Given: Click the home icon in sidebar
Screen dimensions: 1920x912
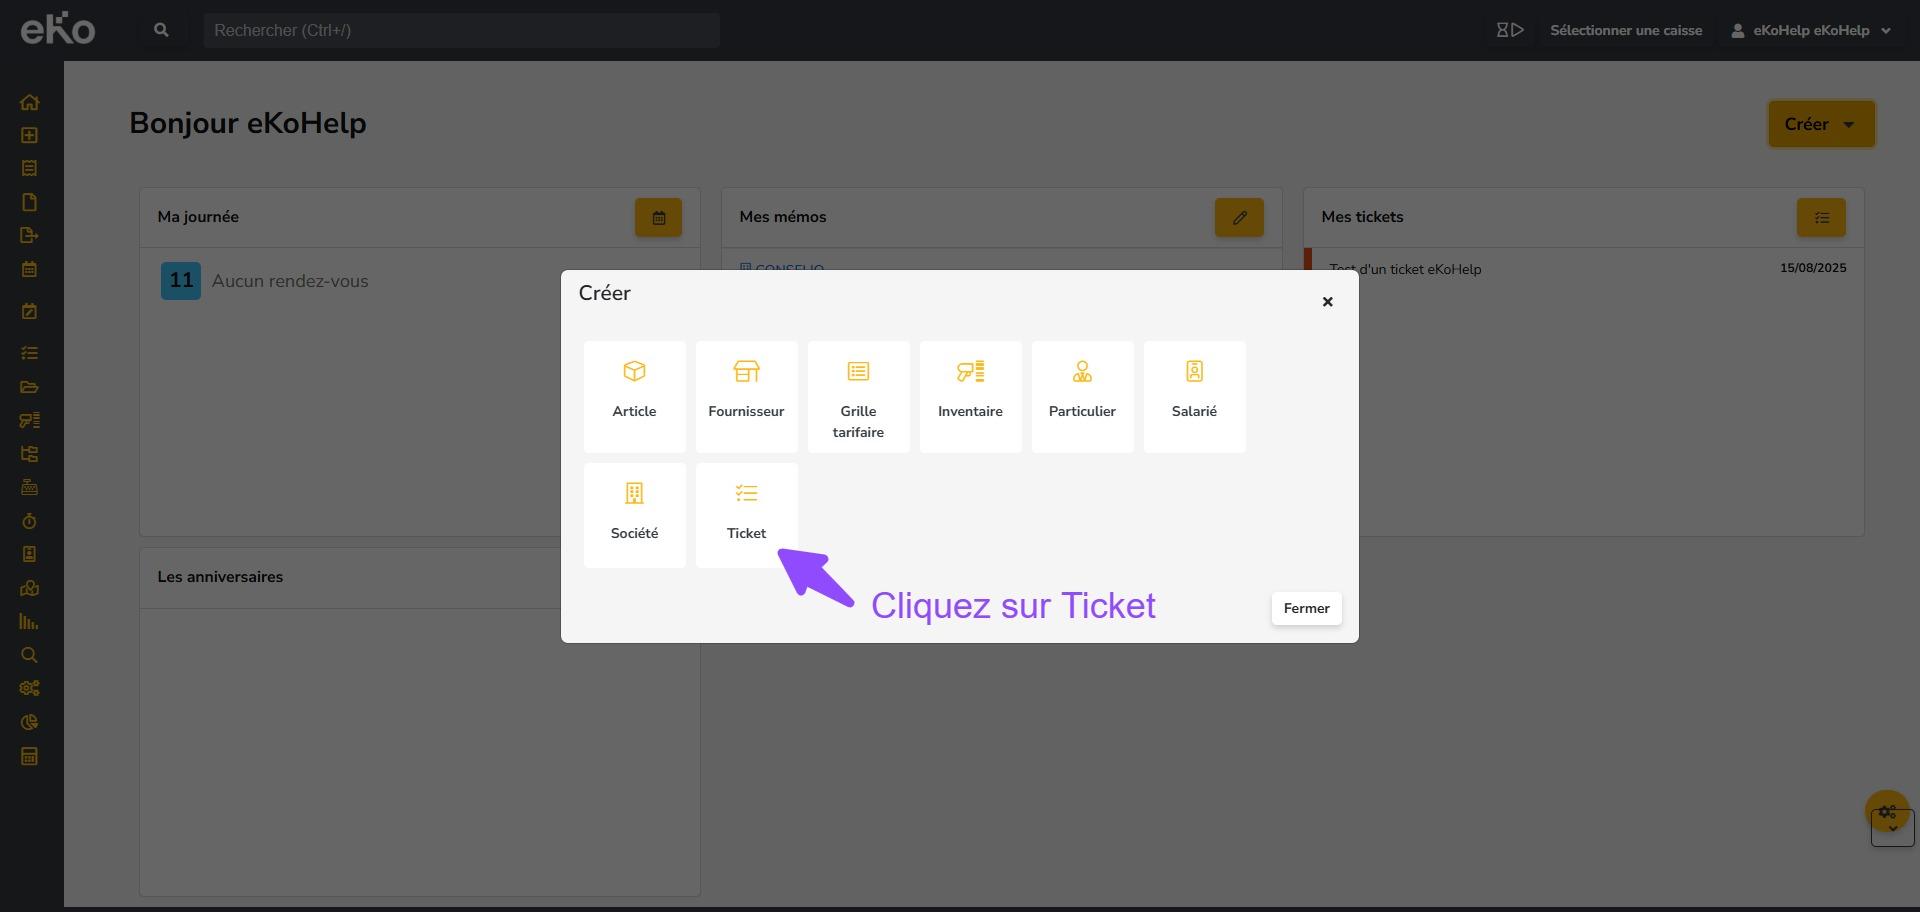Looking at the screenshot, I should 29,102.
